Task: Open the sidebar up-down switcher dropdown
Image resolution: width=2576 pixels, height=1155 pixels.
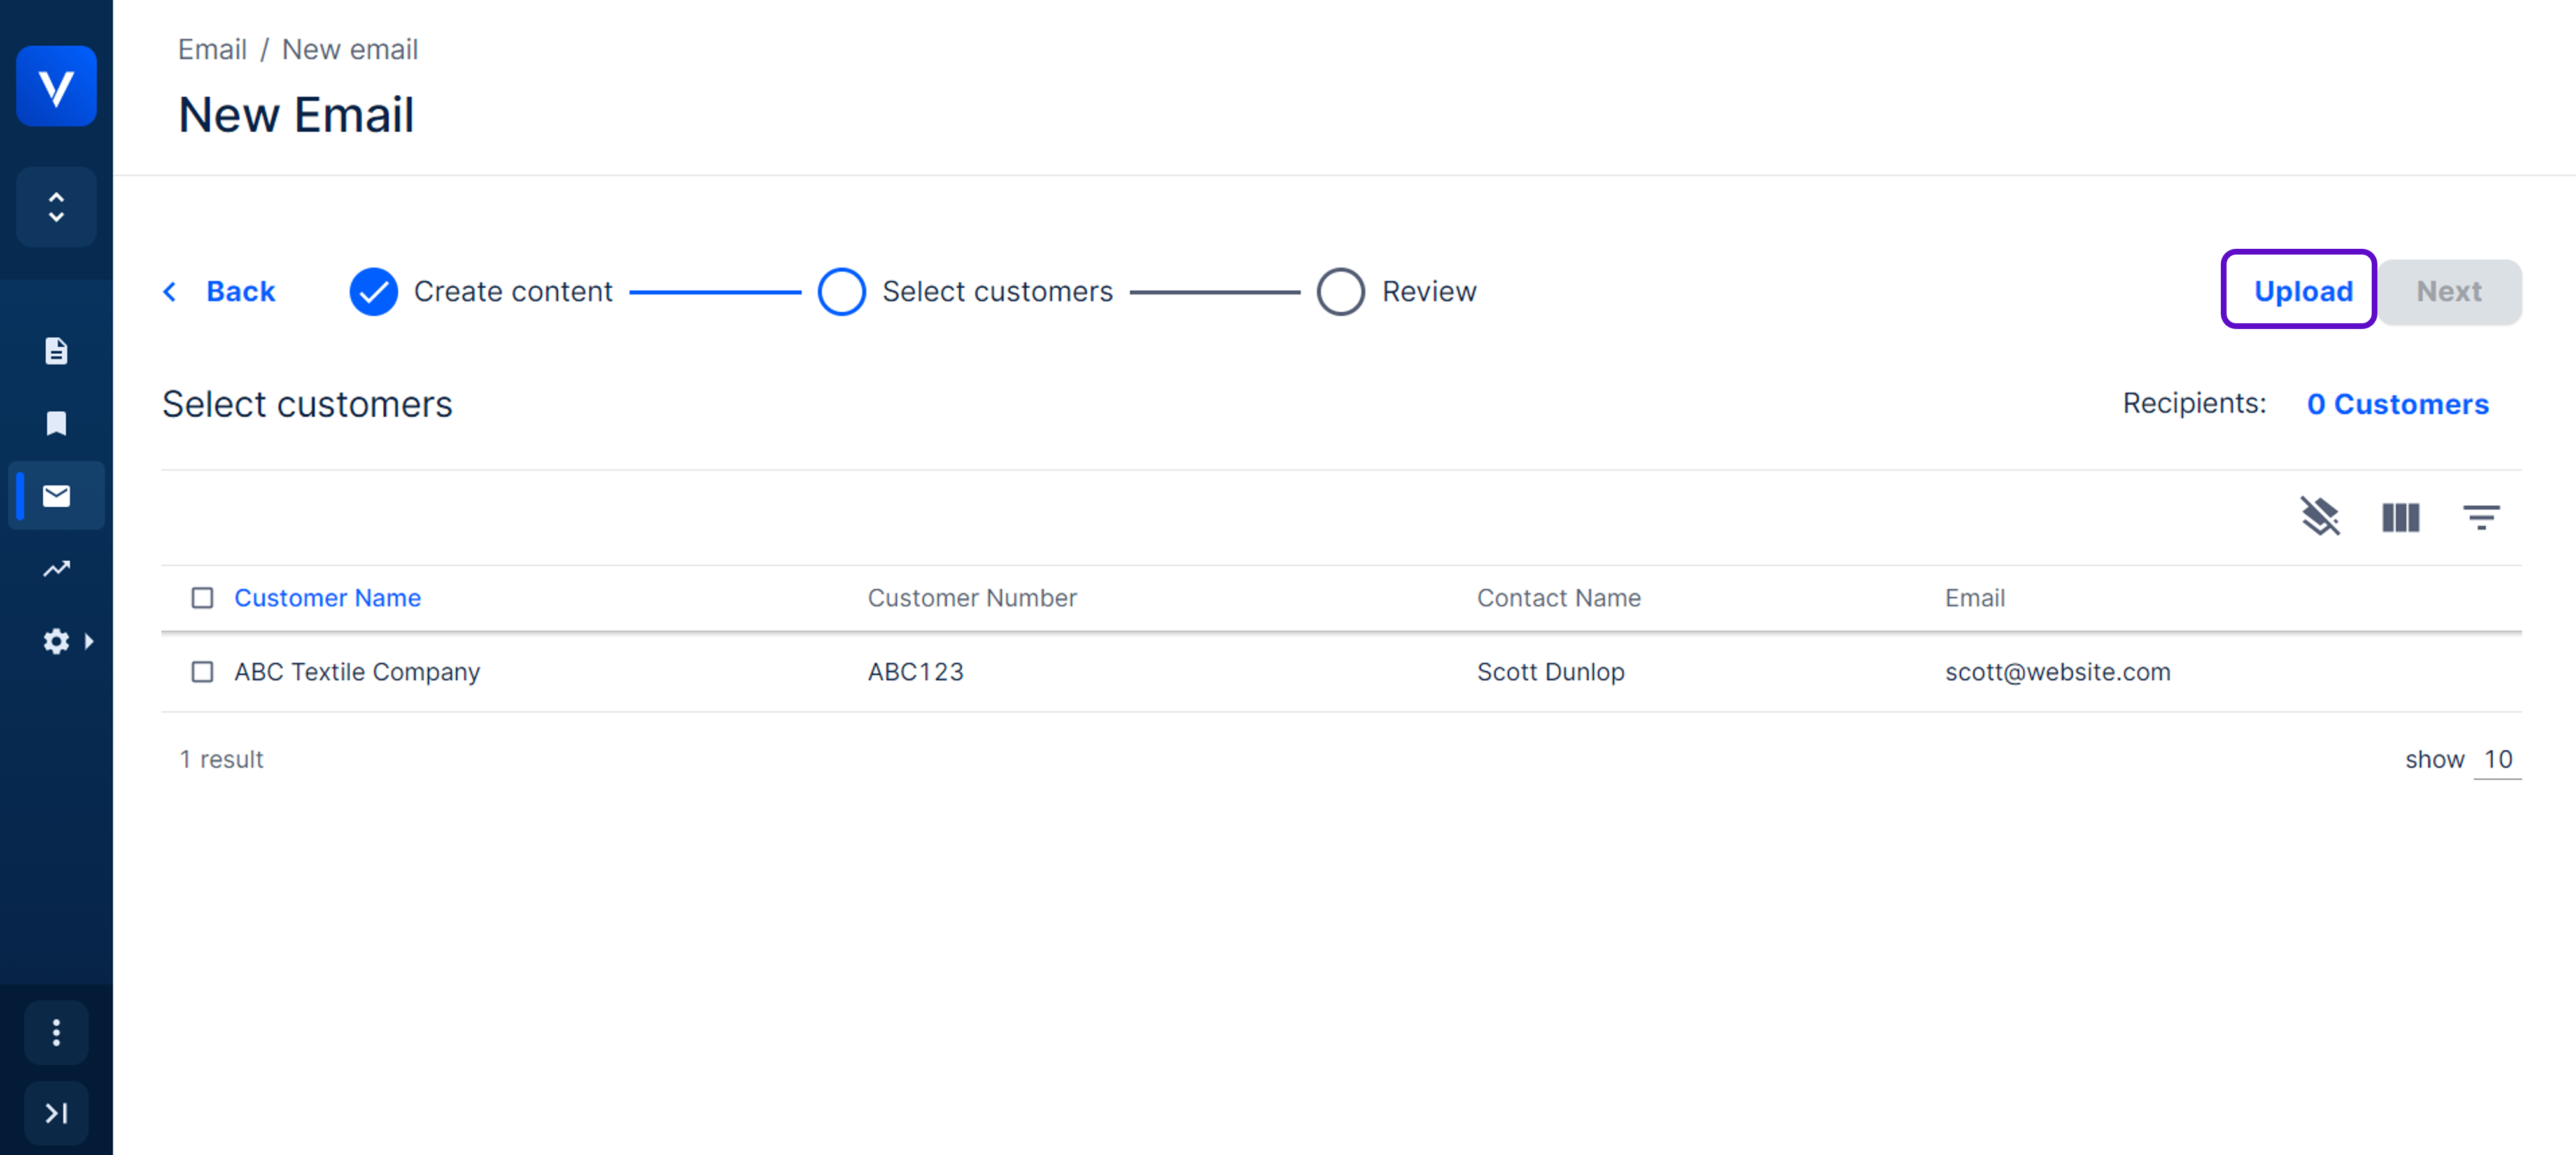Action: [x=56, y=207]
